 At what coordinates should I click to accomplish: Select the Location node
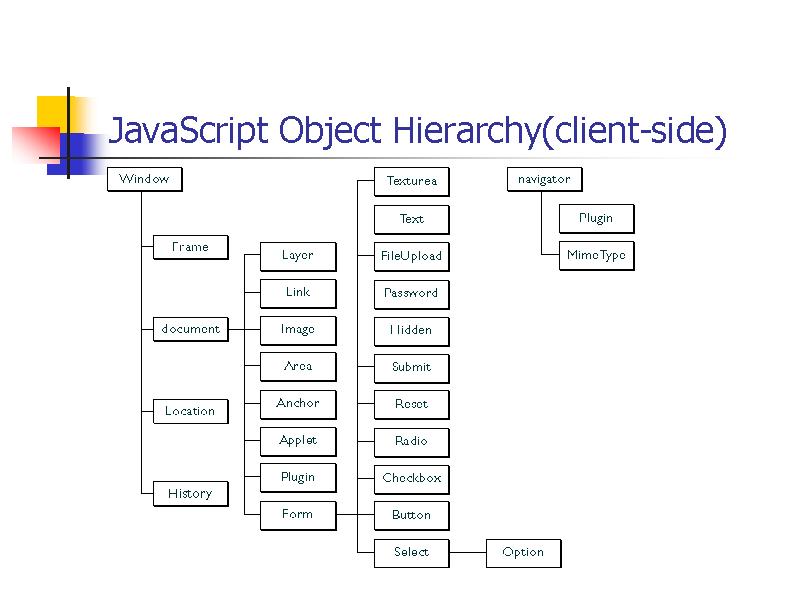pyautogui.click(x=190, y=411)
